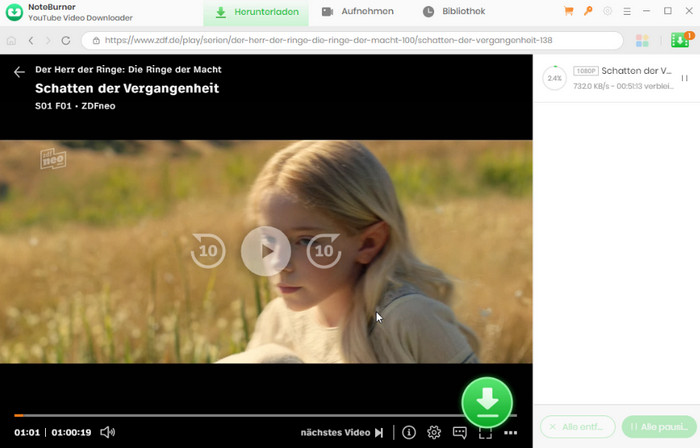Click Alle pausieren button

pos(659,427)
